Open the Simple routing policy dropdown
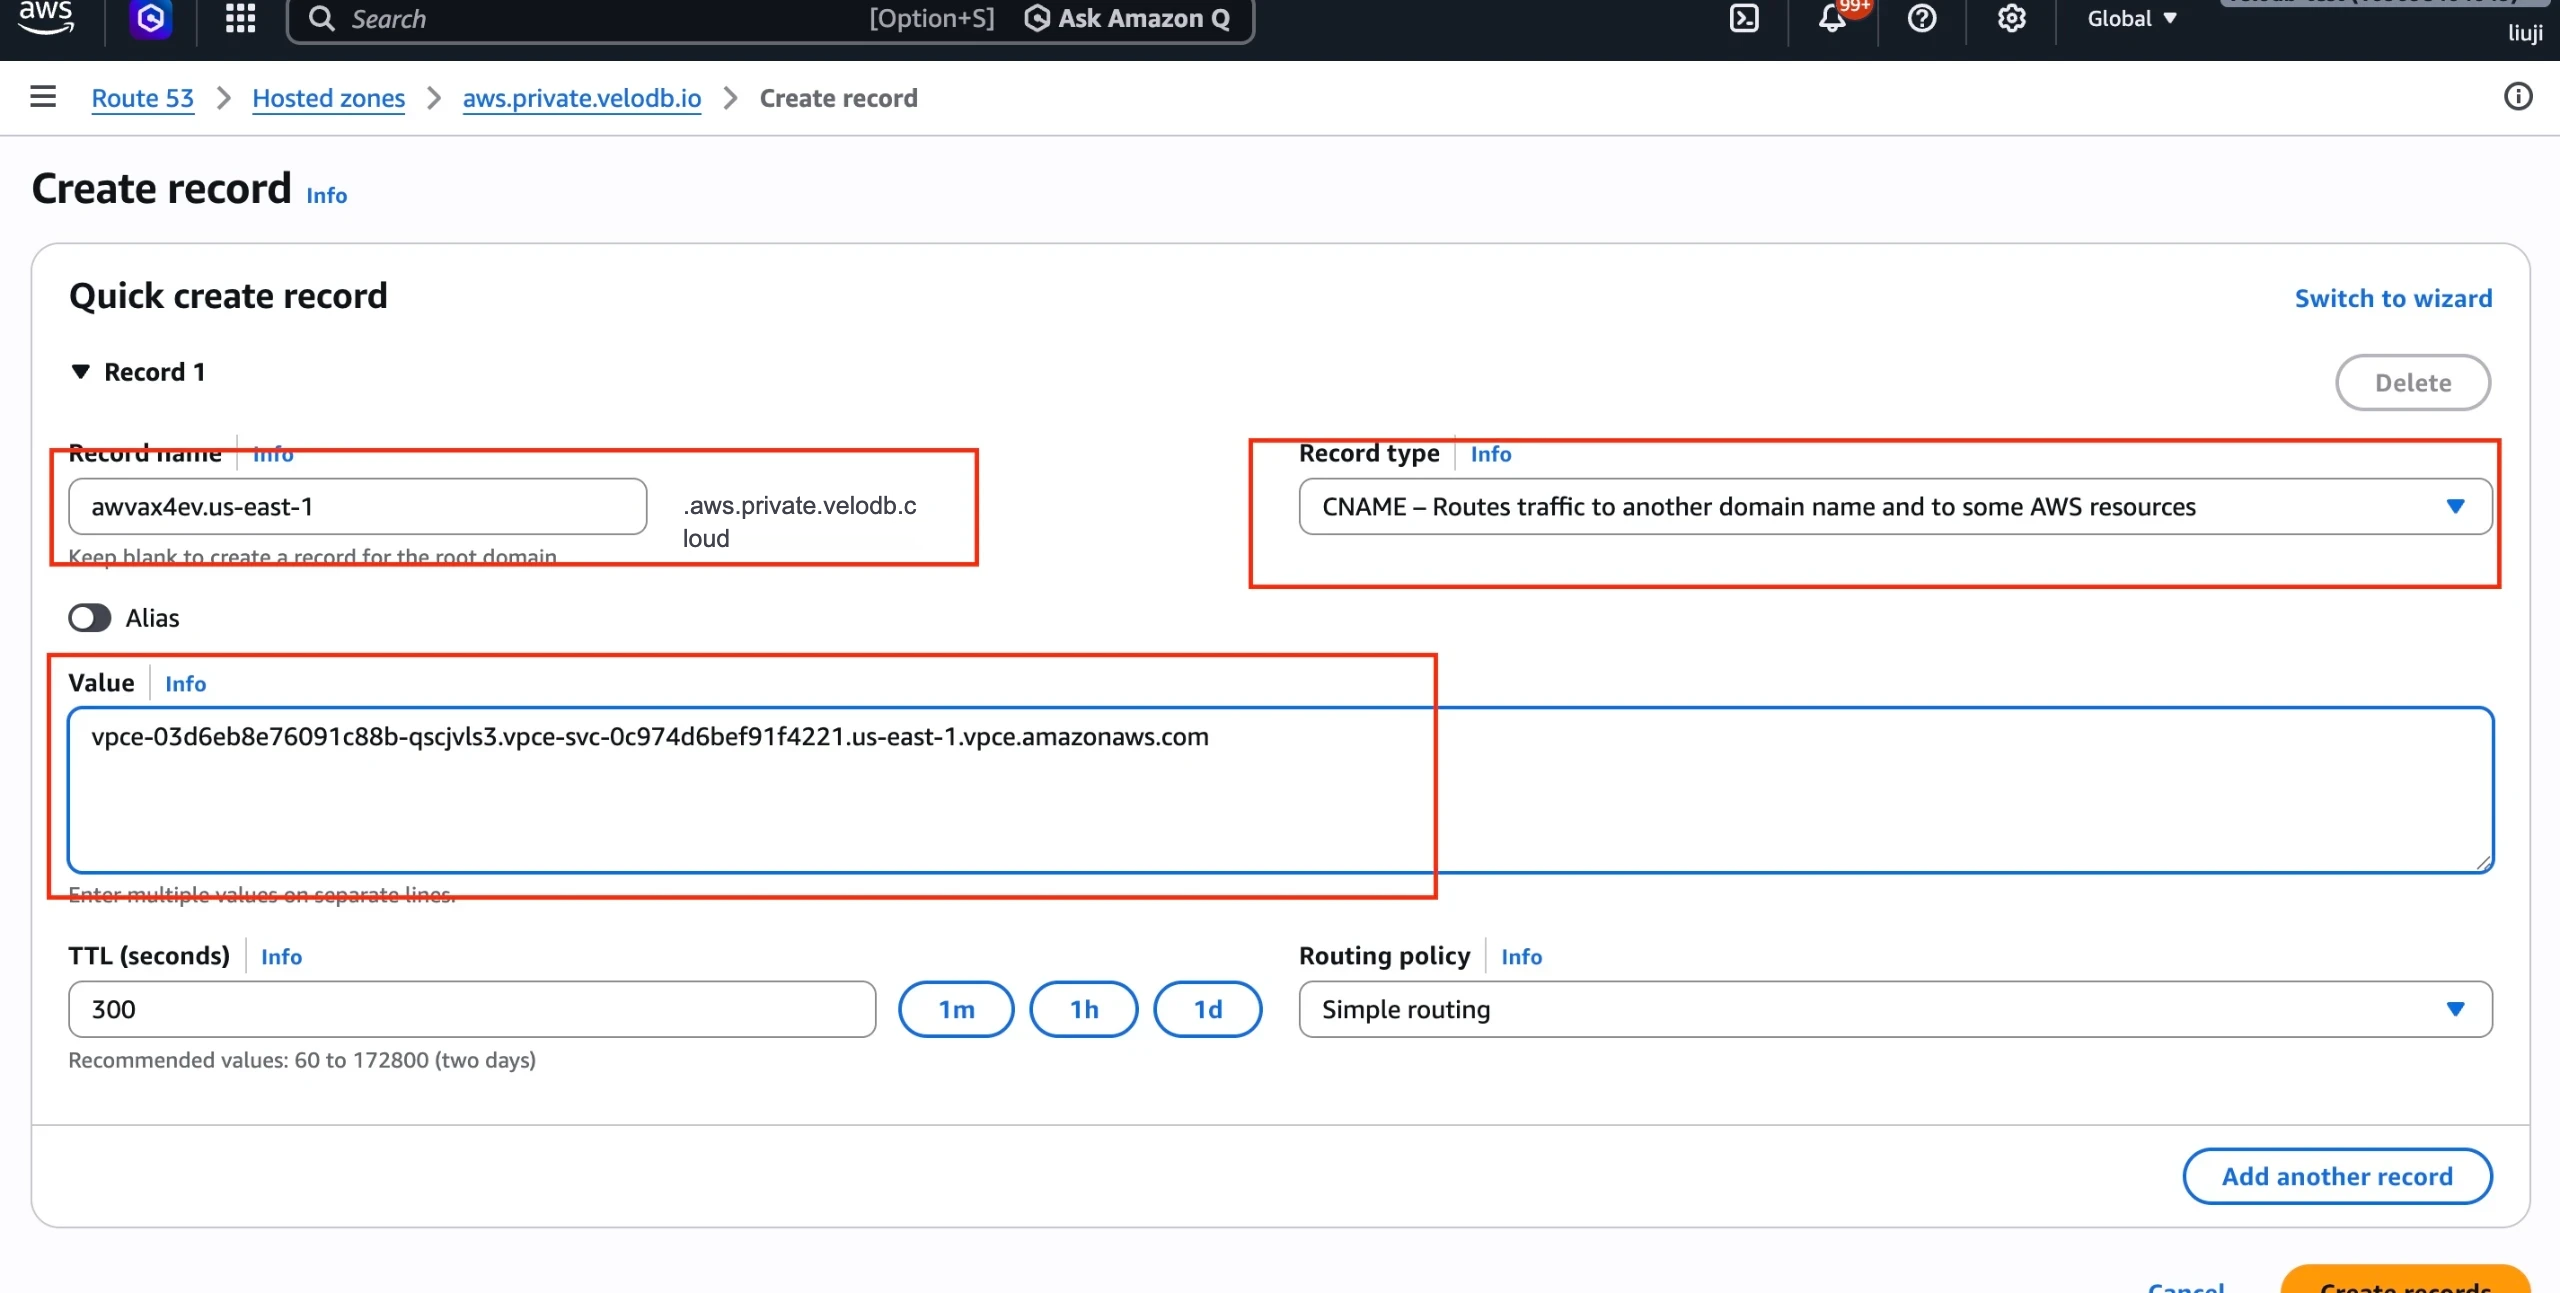Screen dimensions: 2560x1293 (x=1895, y=1010)
